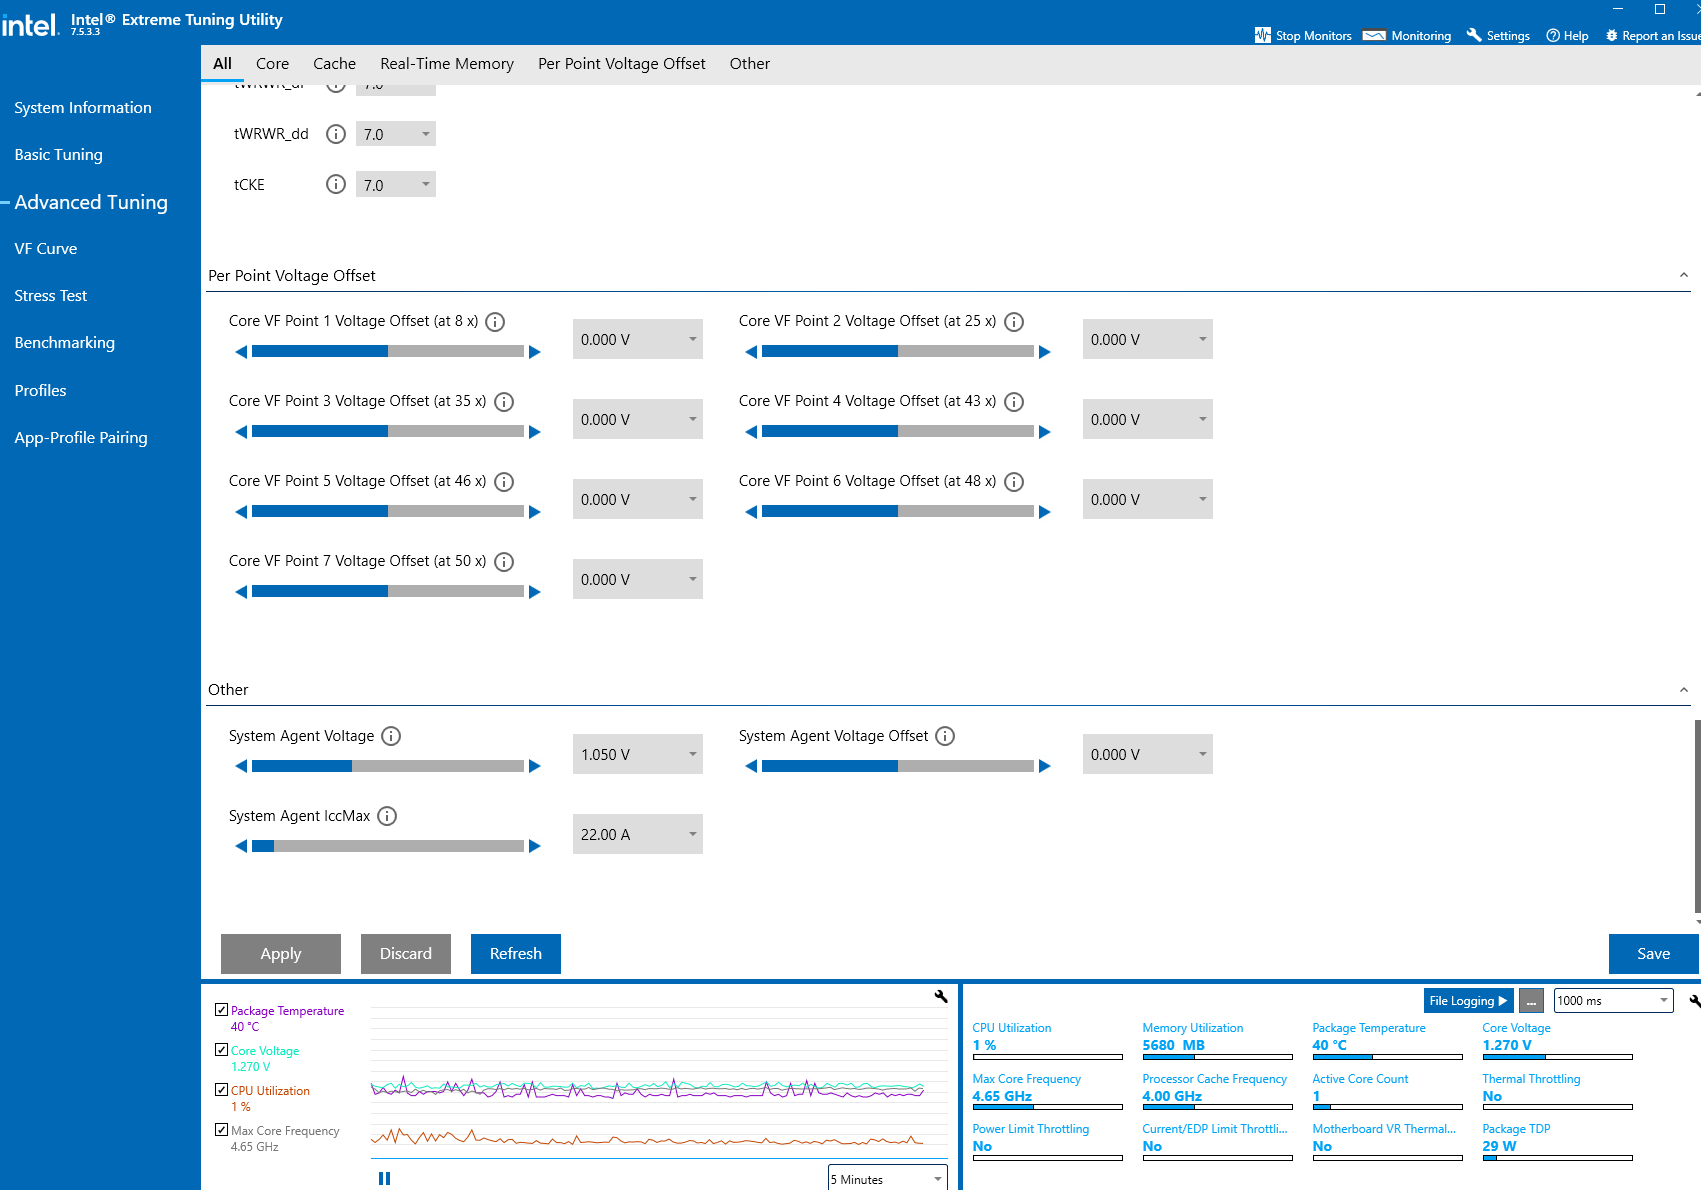
Task: Switch to the Core tab
Action: (272, 63)
